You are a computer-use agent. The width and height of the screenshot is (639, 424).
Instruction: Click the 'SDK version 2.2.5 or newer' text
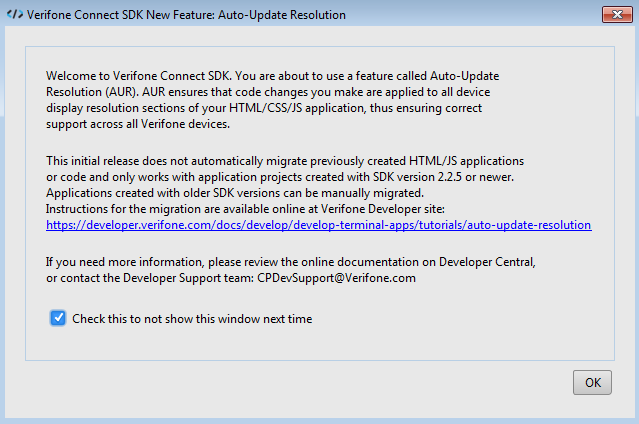443,177
